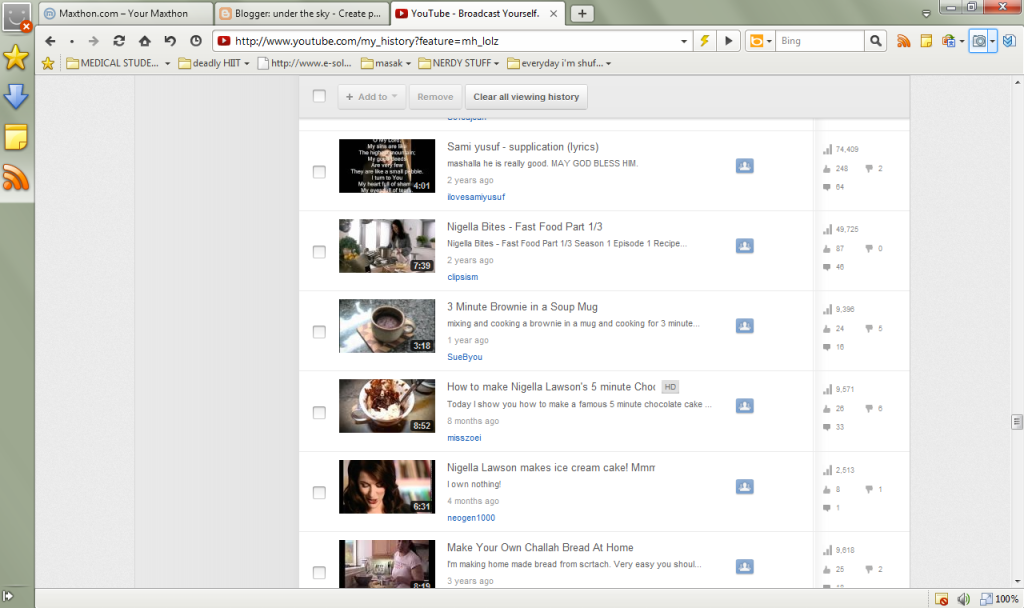Viewport: 1024px width, 608px height.
Task: Switch to the Maxthon.com tab
Action: [124, 13]
